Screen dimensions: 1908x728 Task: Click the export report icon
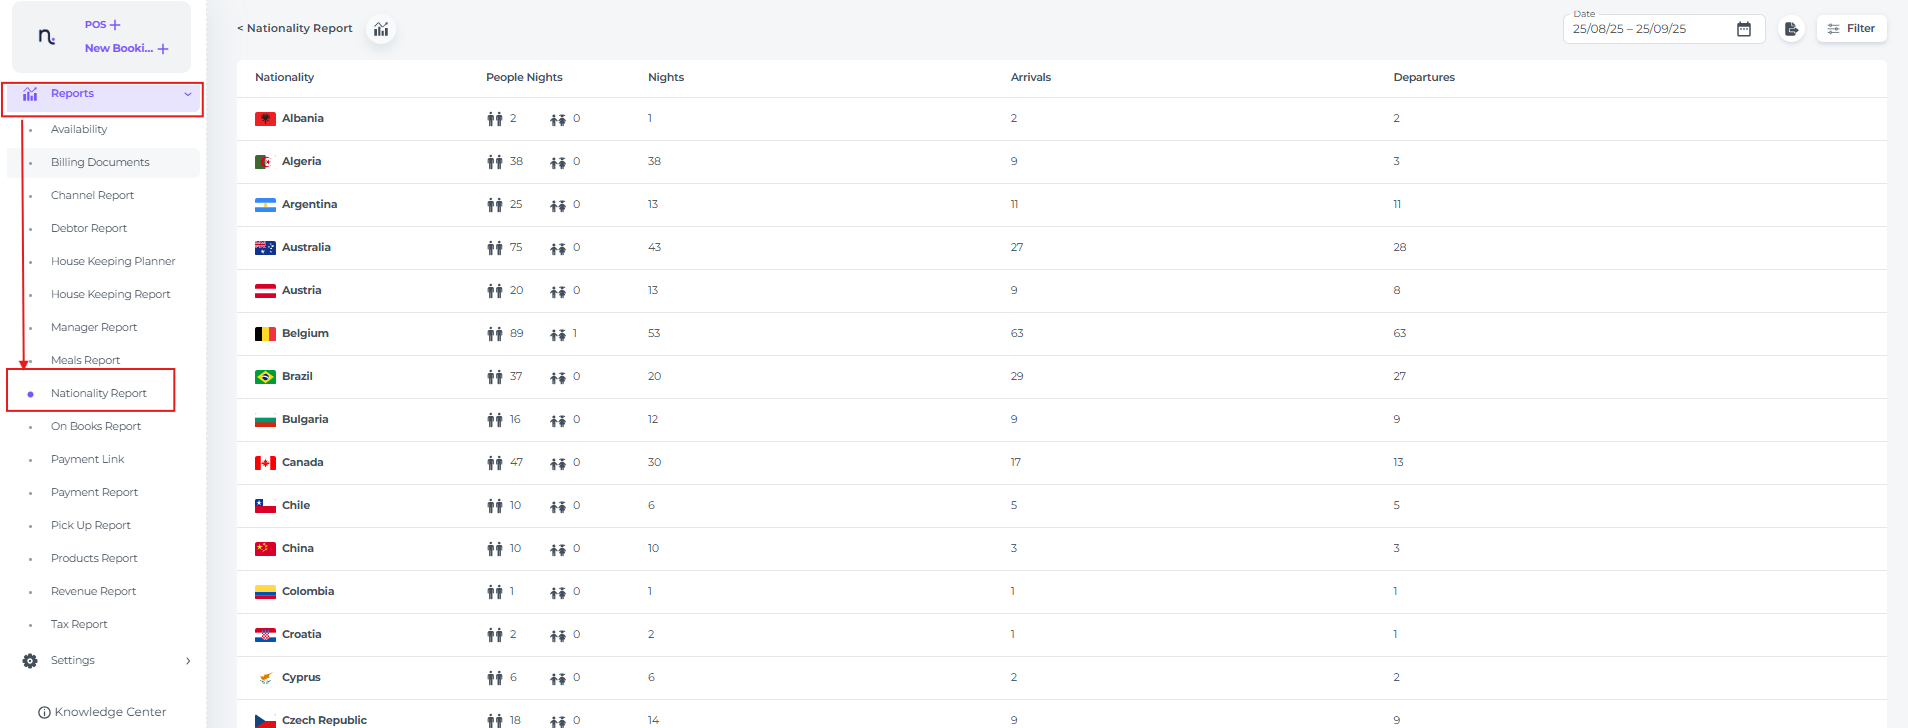click(1791, 29)
